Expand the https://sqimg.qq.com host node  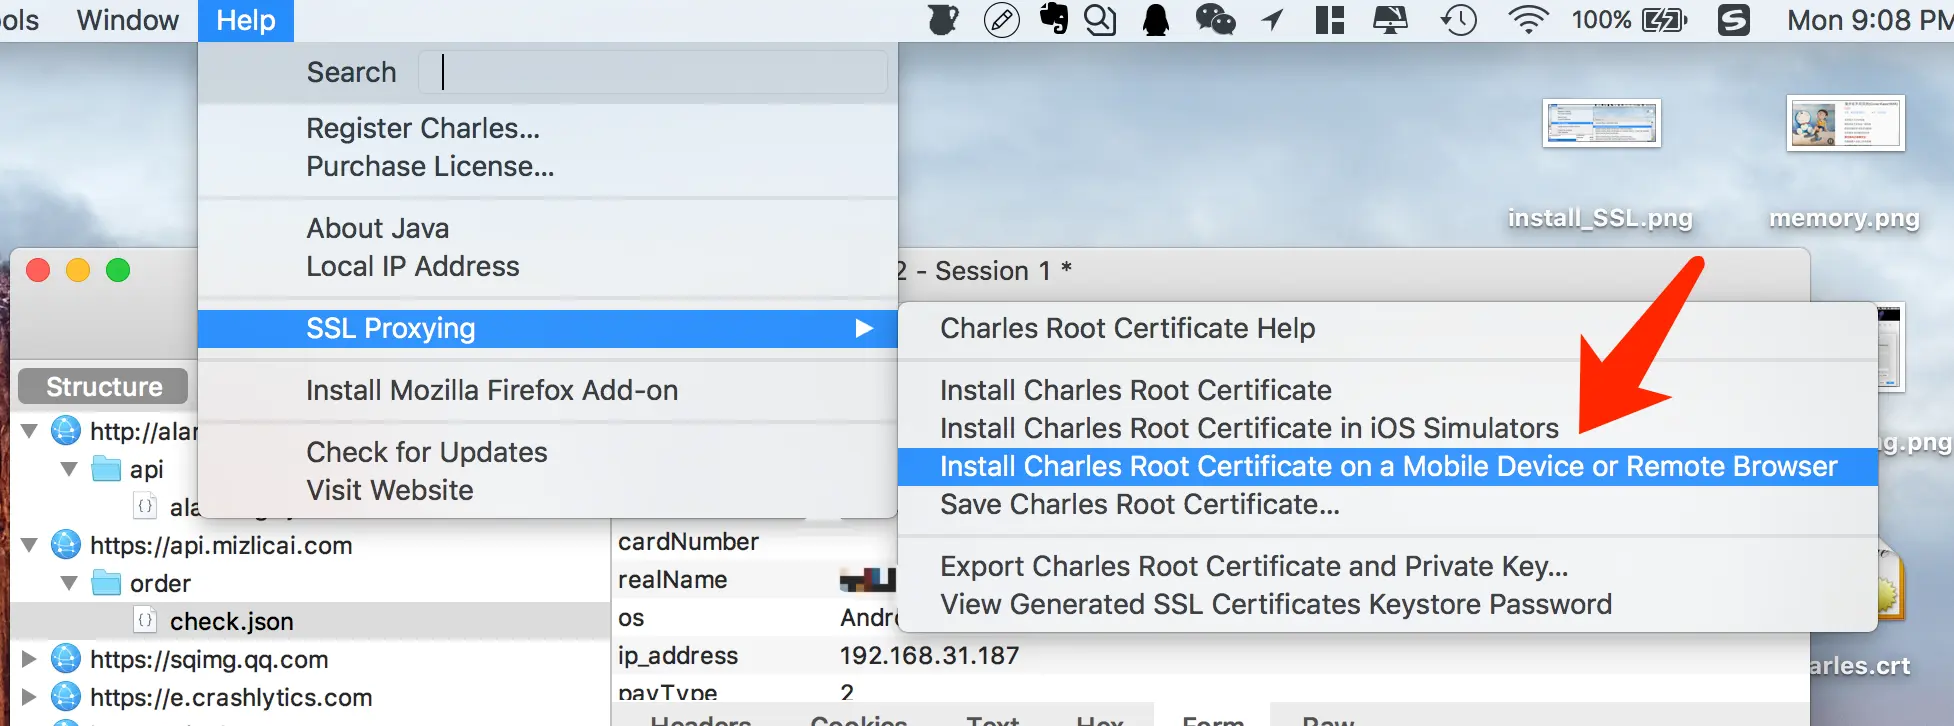(x=30, y=659)
